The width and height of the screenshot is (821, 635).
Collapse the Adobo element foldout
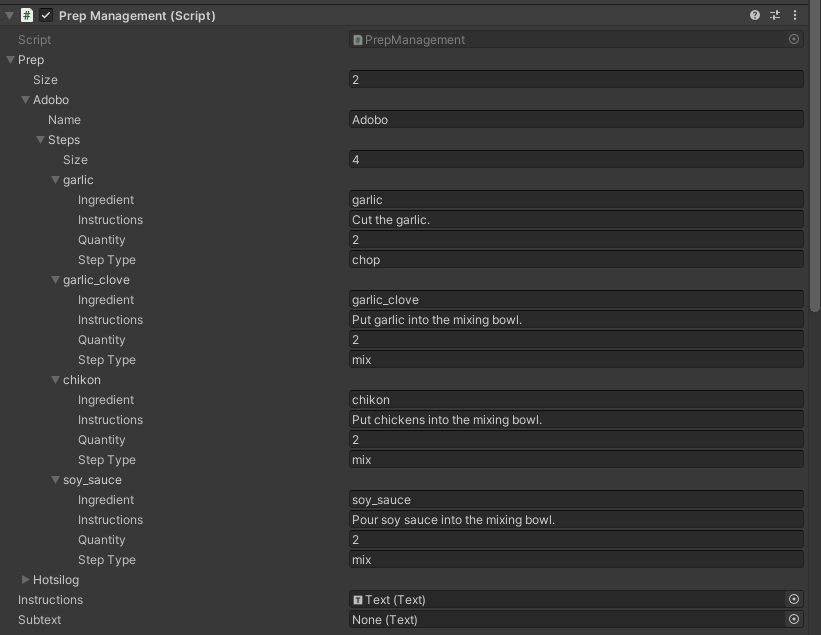(x=25, y=99)
